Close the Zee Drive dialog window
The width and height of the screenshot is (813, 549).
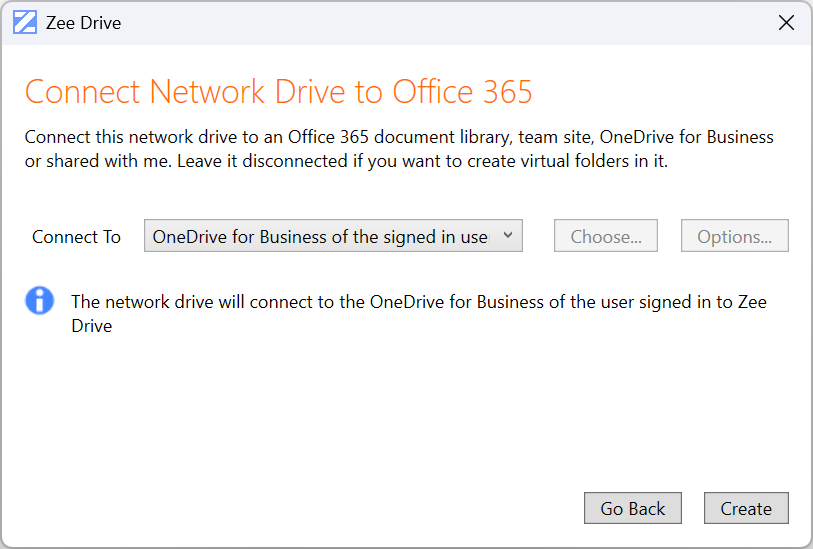click(787, 23)
